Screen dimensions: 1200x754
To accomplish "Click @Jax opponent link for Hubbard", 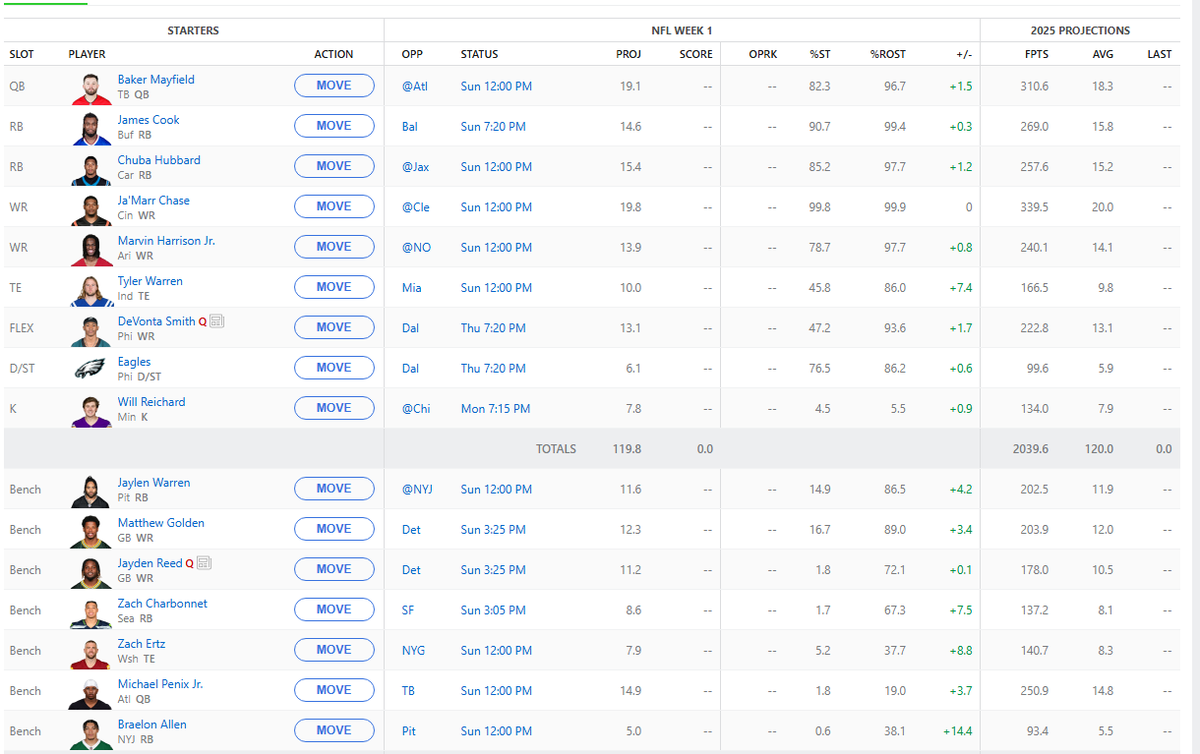I will tap(415, 167).
